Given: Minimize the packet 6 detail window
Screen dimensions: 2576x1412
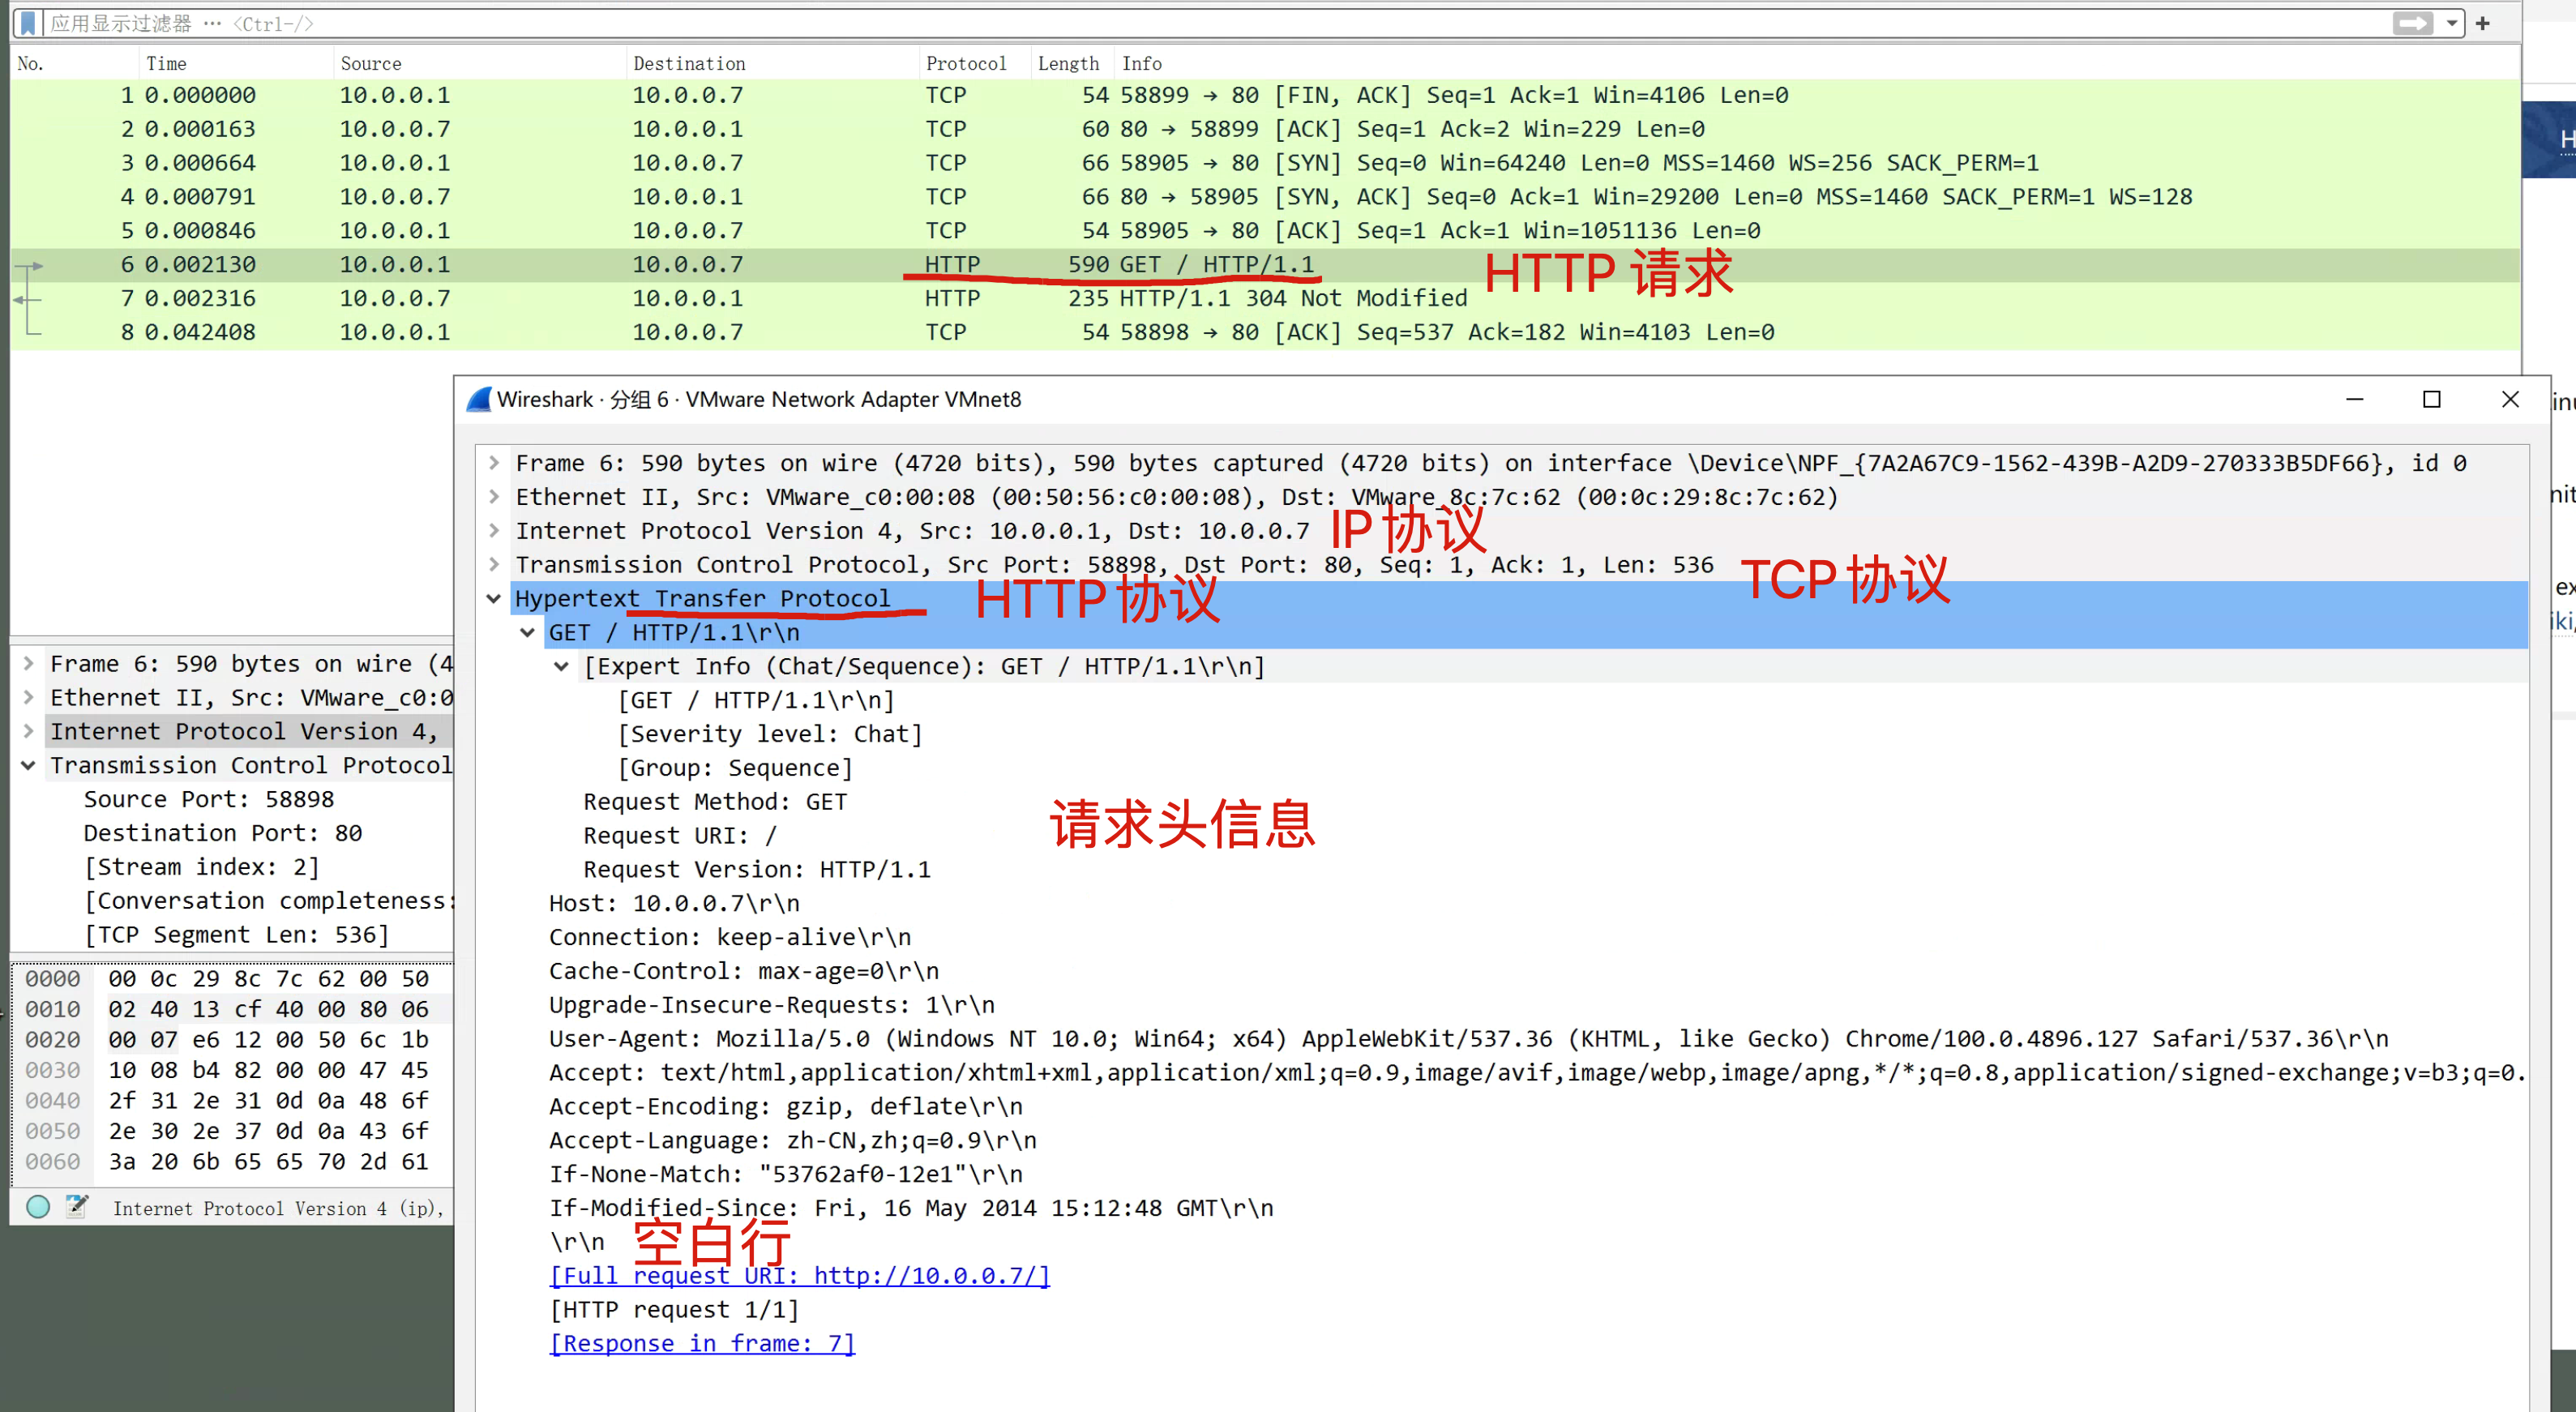Looking at the screenshot, I should [2355, 399].
